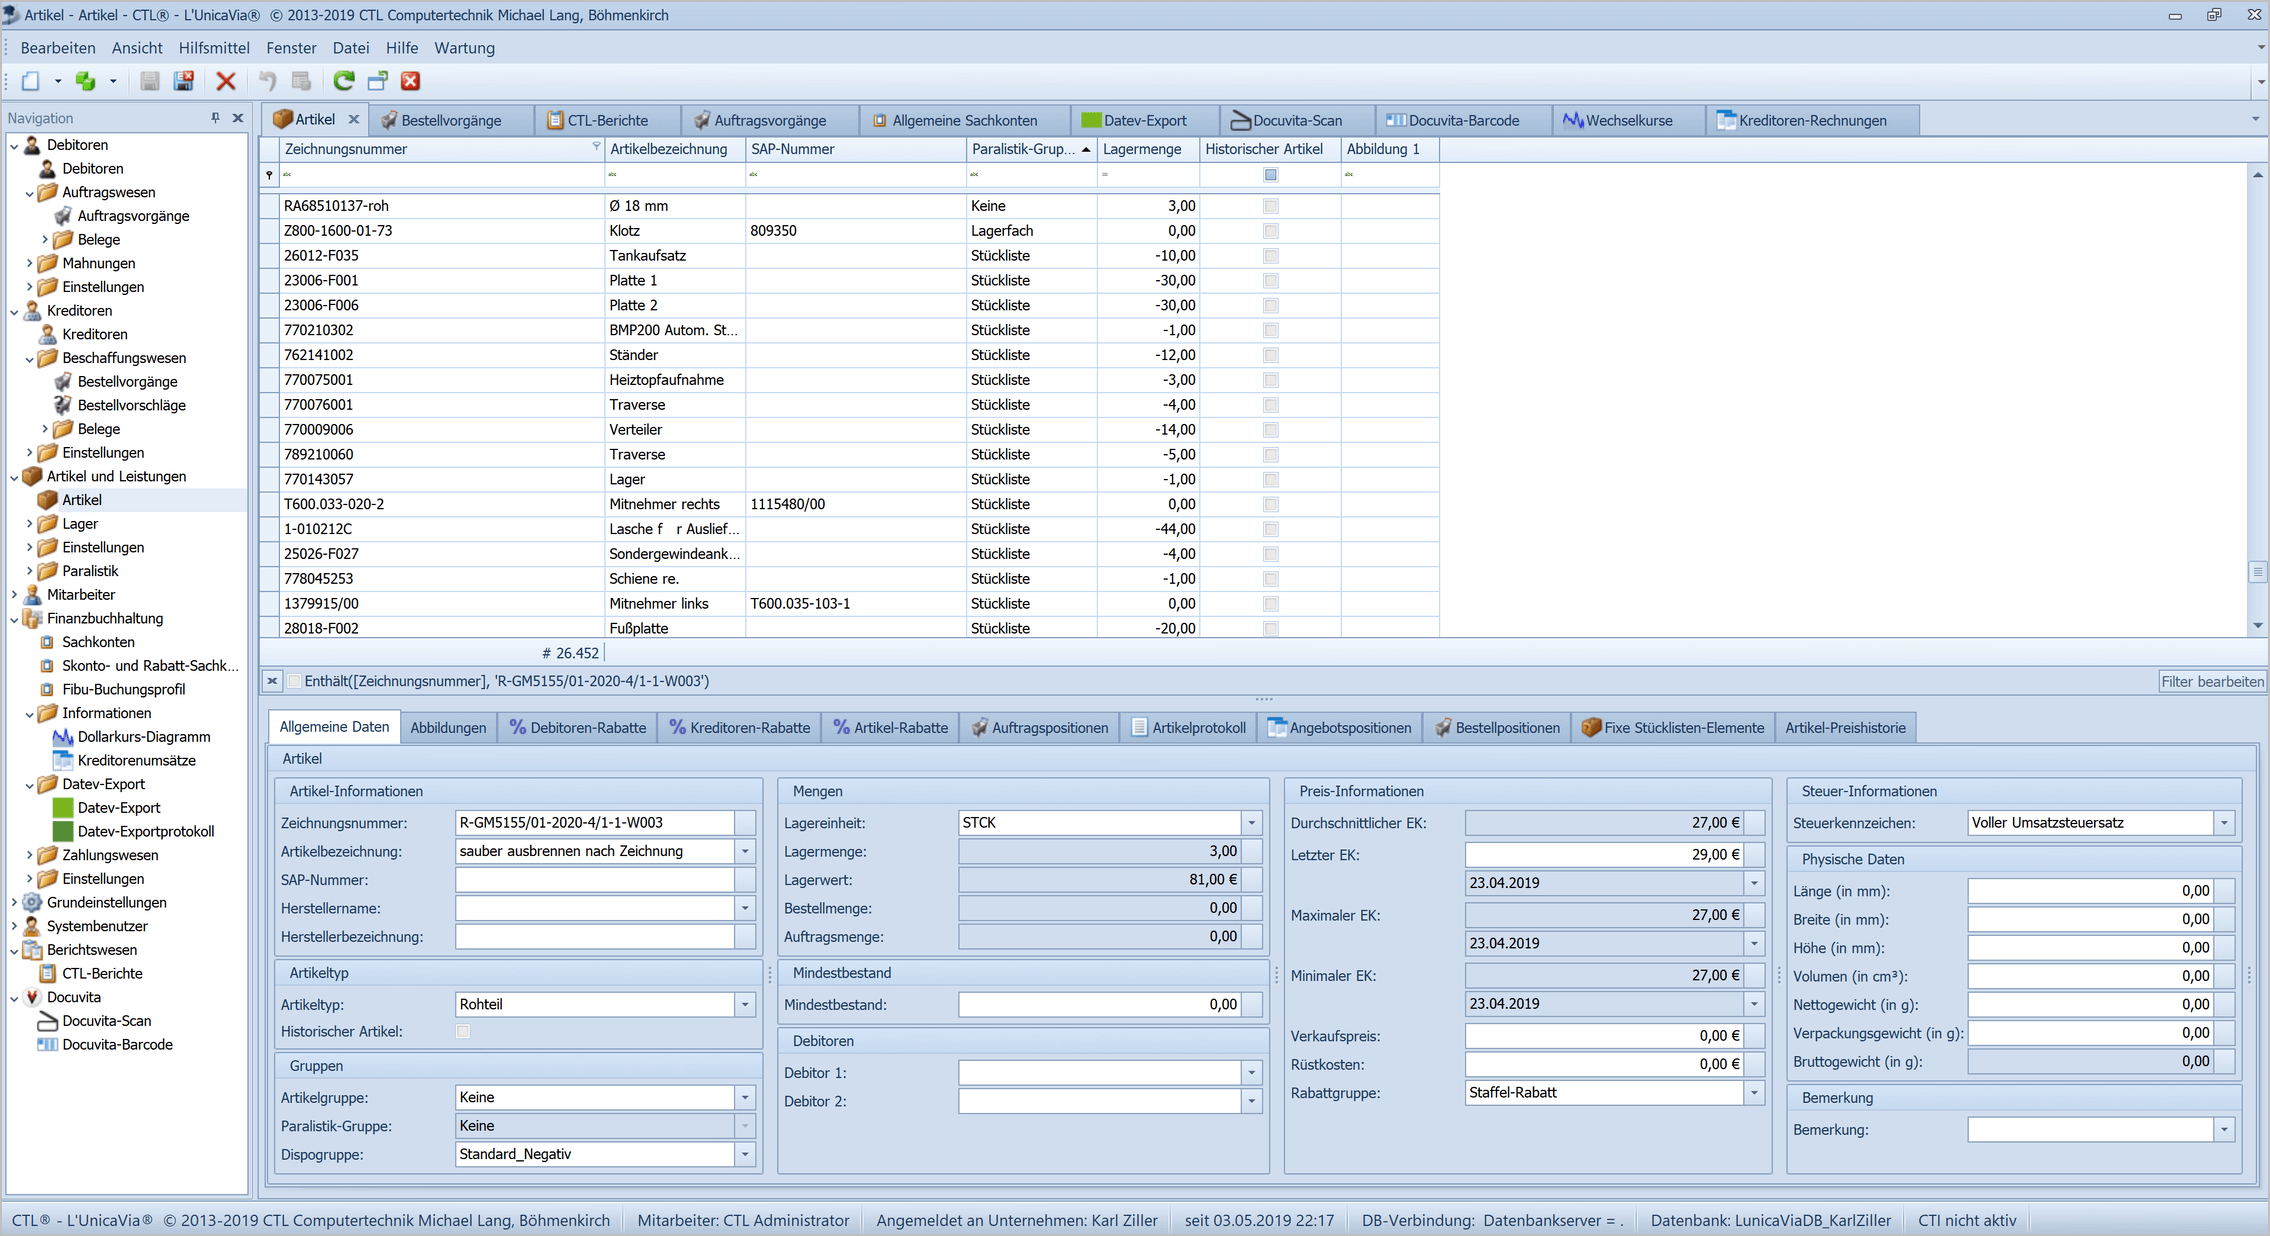Switch to the Artikelprotokoll tab
The height and width of the screenshot is (1236, 2270).
1188,728
